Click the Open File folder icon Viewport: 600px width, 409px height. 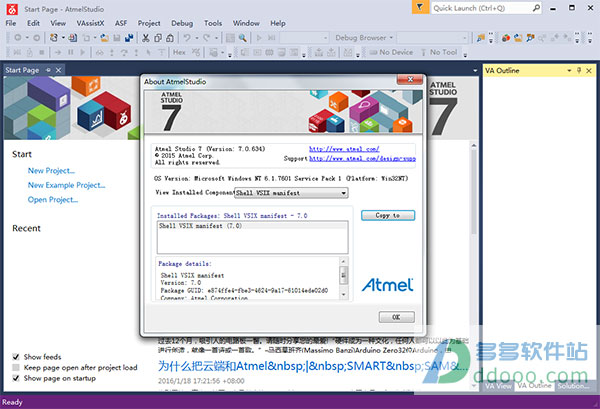tap(104, 37)
